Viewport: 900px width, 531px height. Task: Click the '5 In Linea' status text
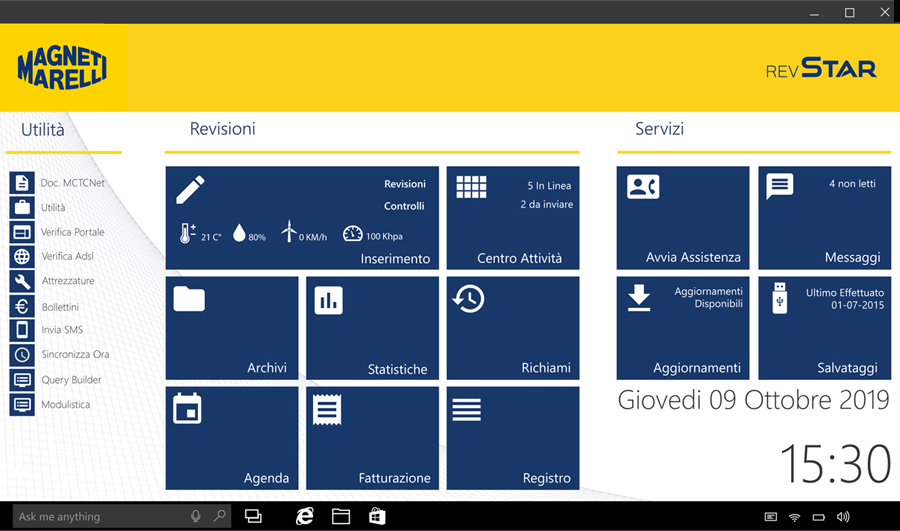point(549,185)
